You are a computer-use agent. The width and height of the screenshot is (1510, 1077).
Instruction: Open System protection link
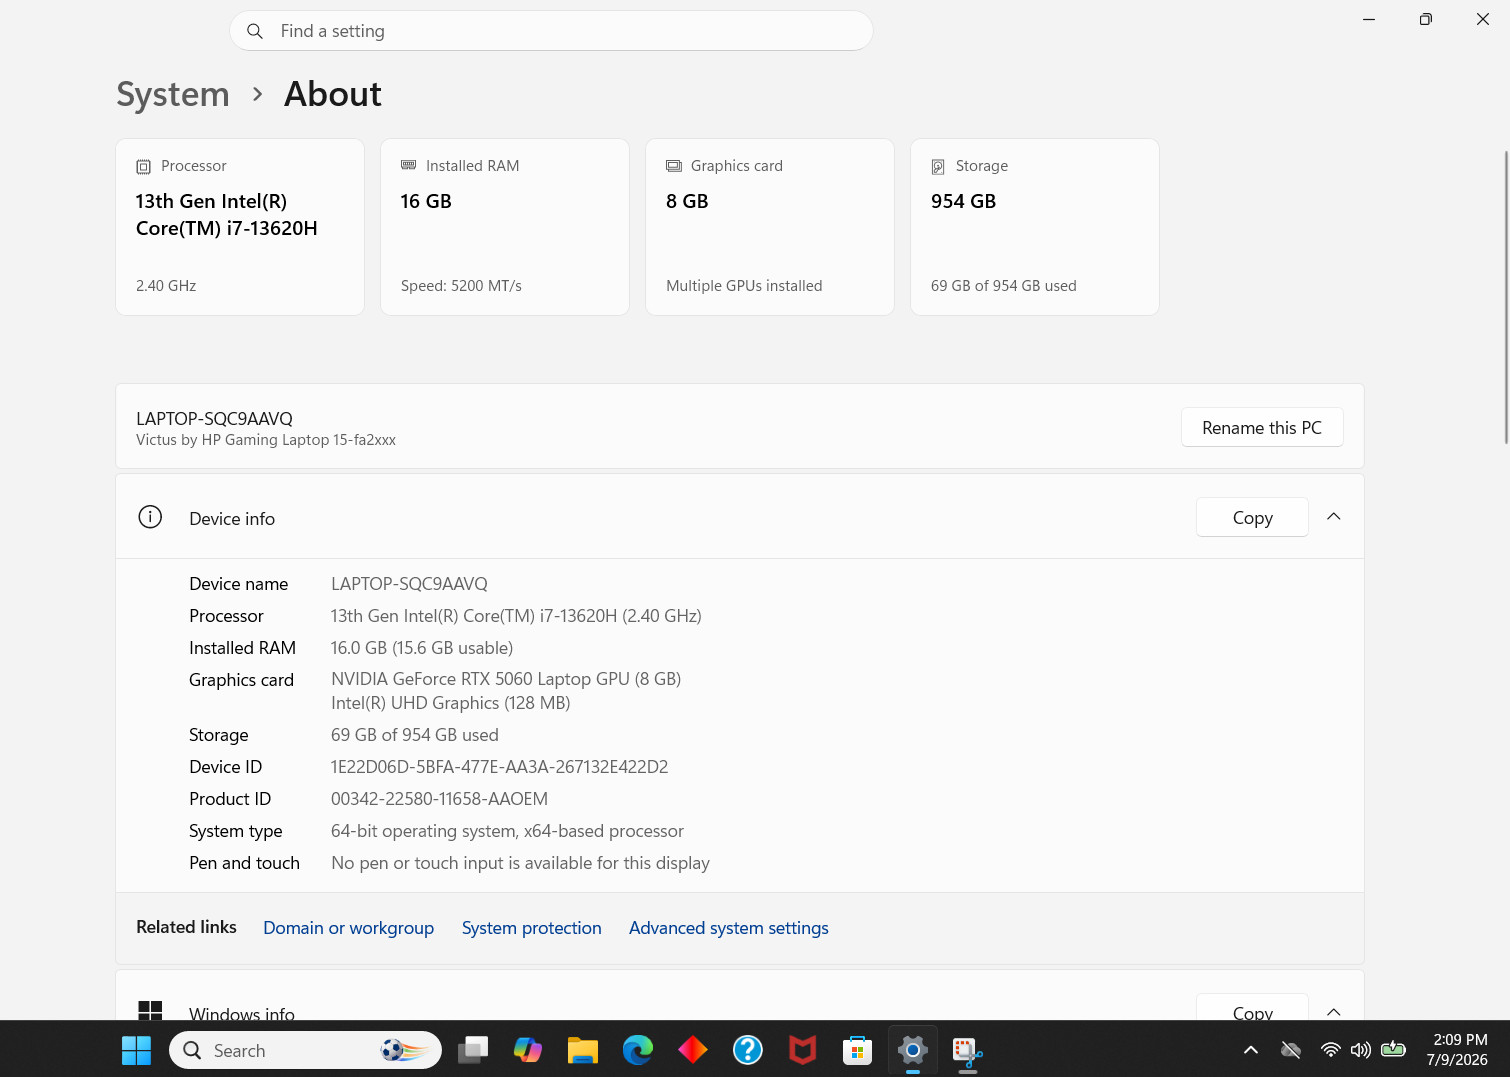coord(532,928)
